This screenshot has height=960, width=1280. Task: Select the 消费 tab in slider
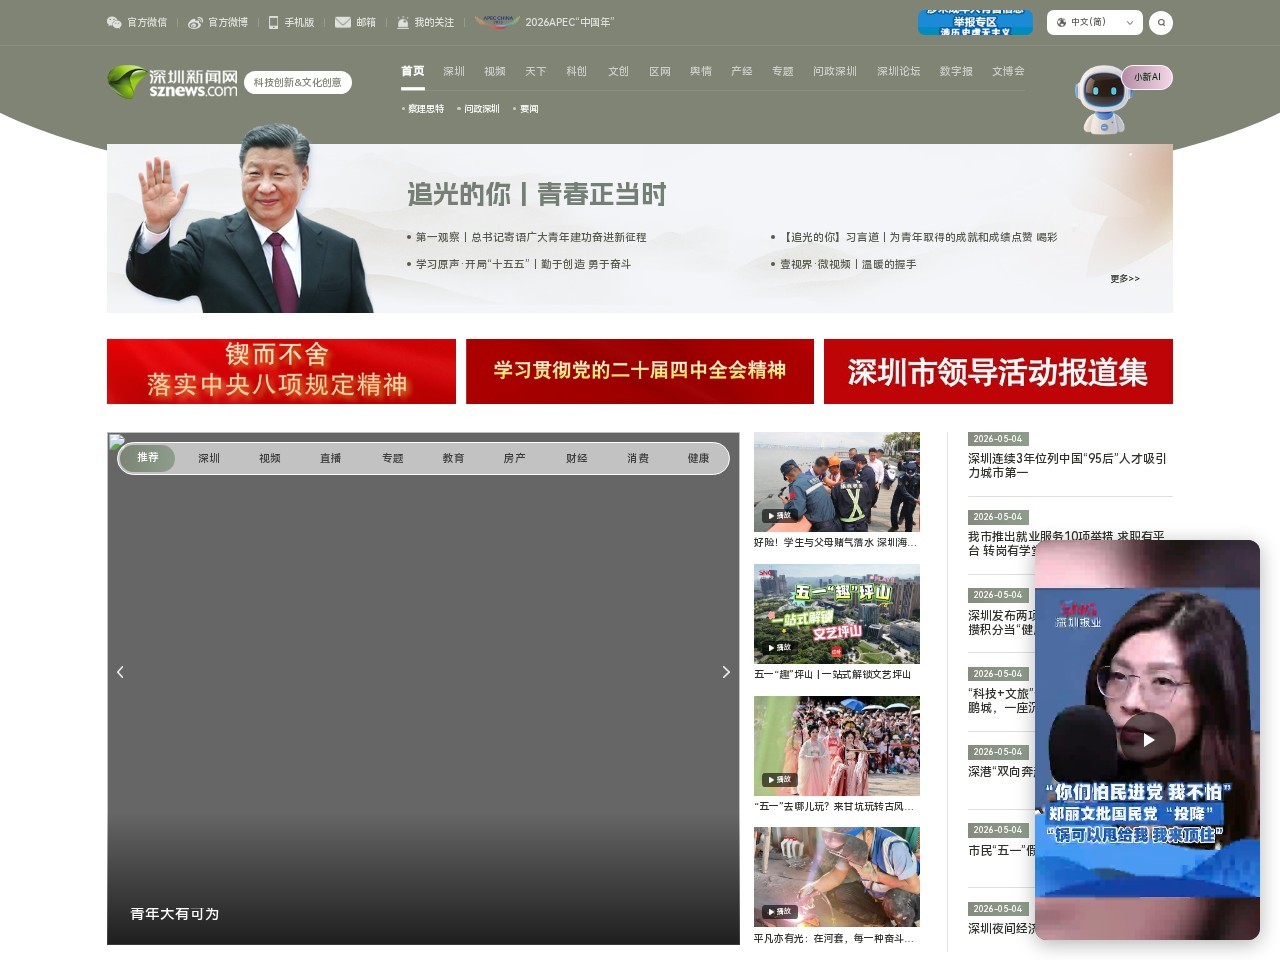coord(638,458)
